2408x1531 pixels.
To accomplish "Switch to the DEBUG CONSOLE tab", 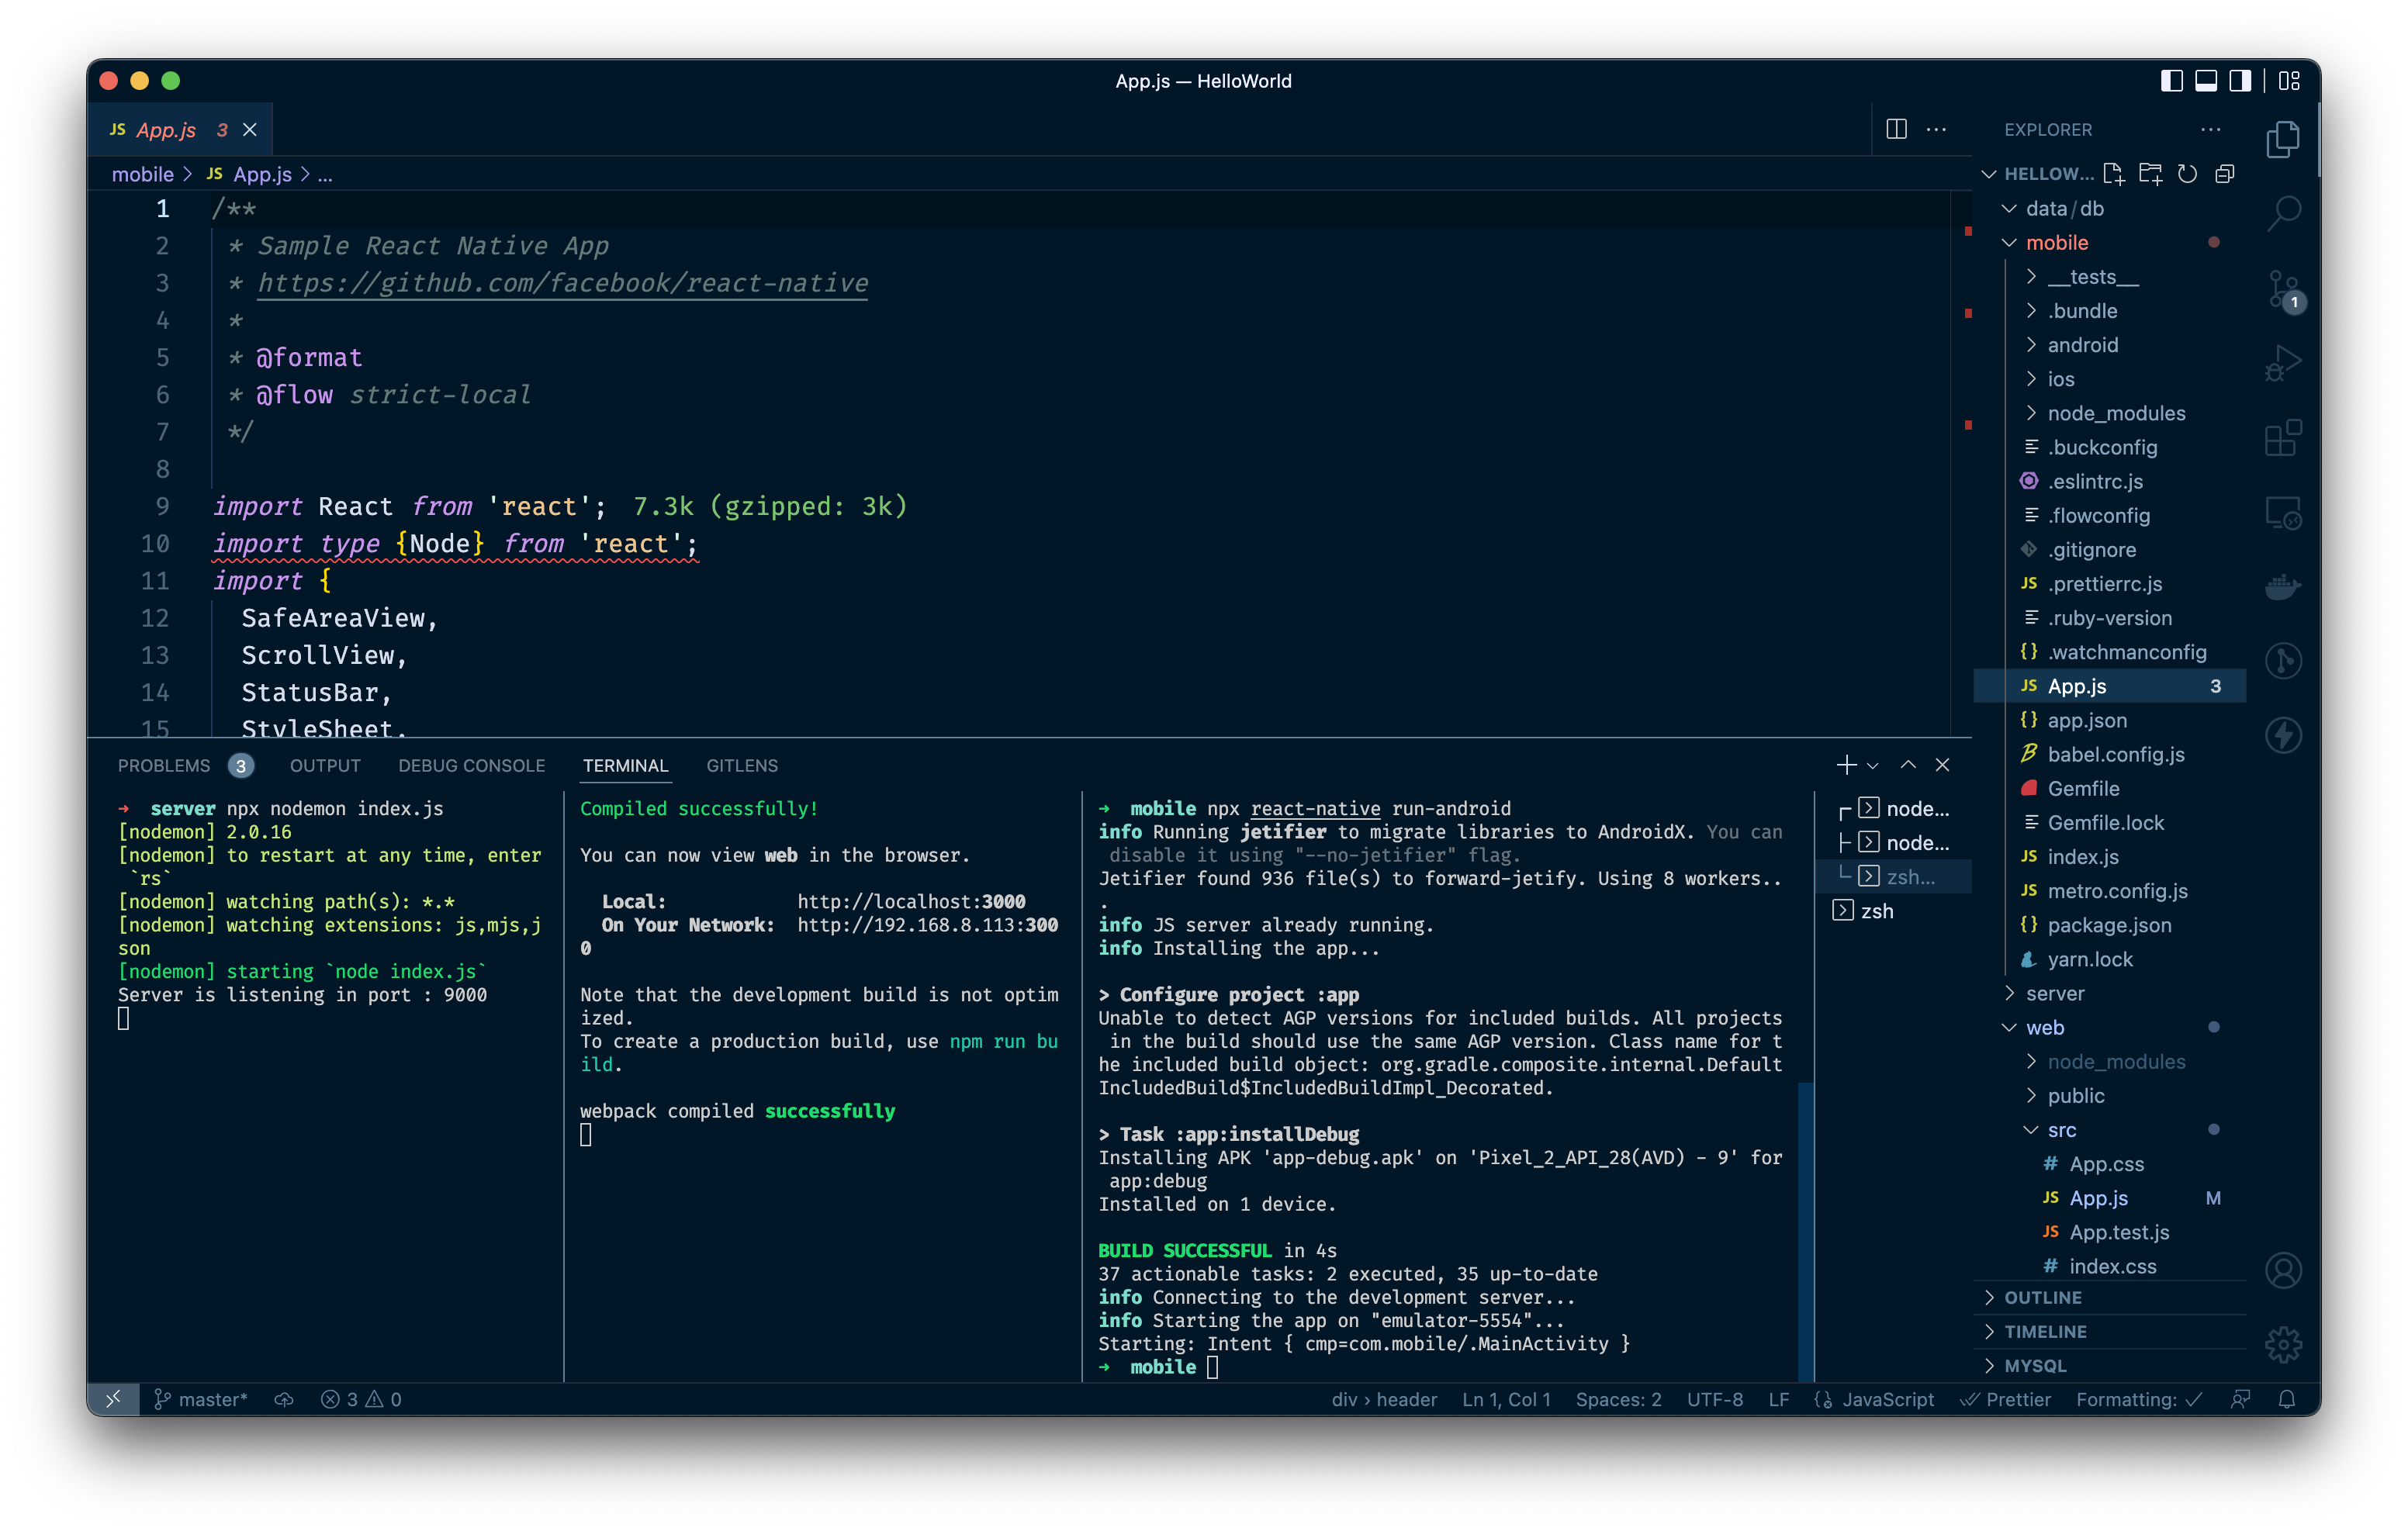I will tap(471, 766).
